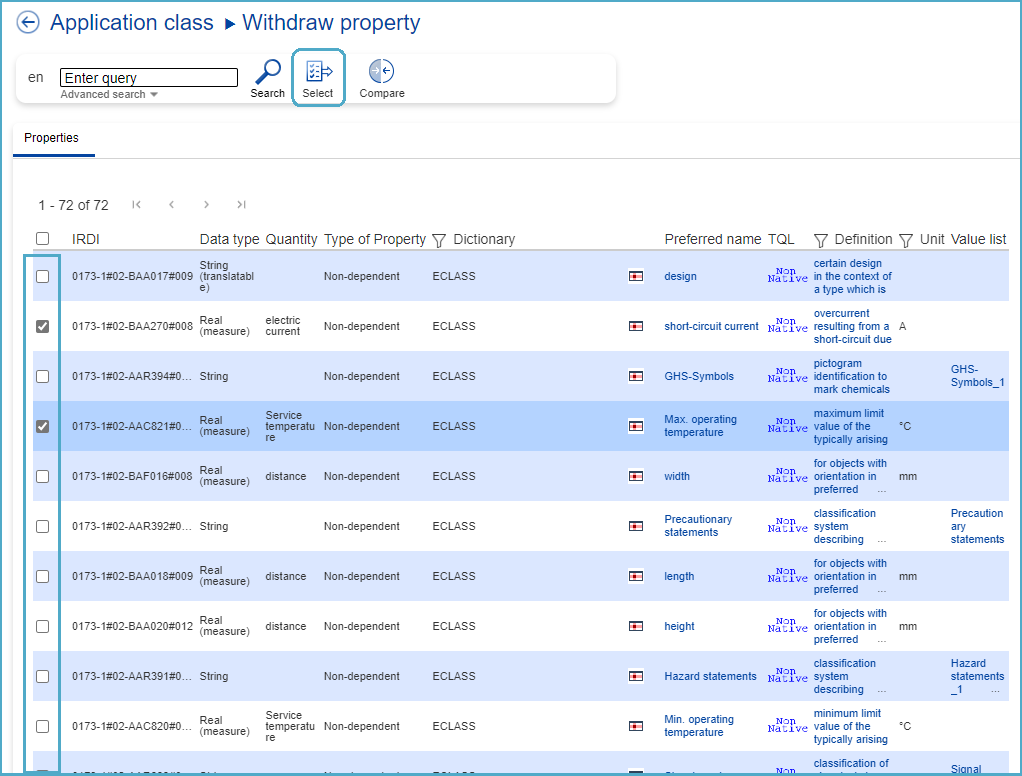1022x776 pixels.
Task: Click the back arrow icon
Action: pos(28,23)
